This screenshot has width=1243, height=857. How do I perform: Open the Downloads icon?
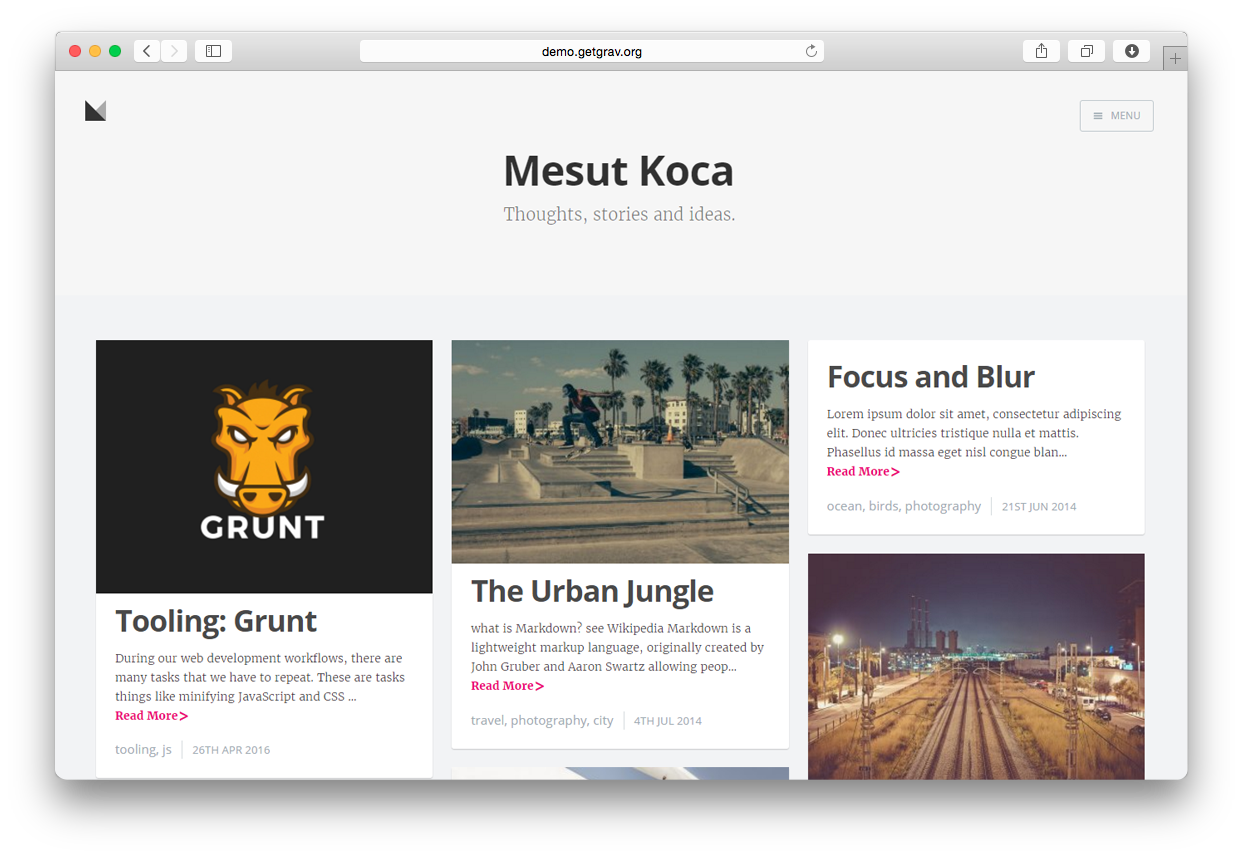click(x=1131, y=51)
